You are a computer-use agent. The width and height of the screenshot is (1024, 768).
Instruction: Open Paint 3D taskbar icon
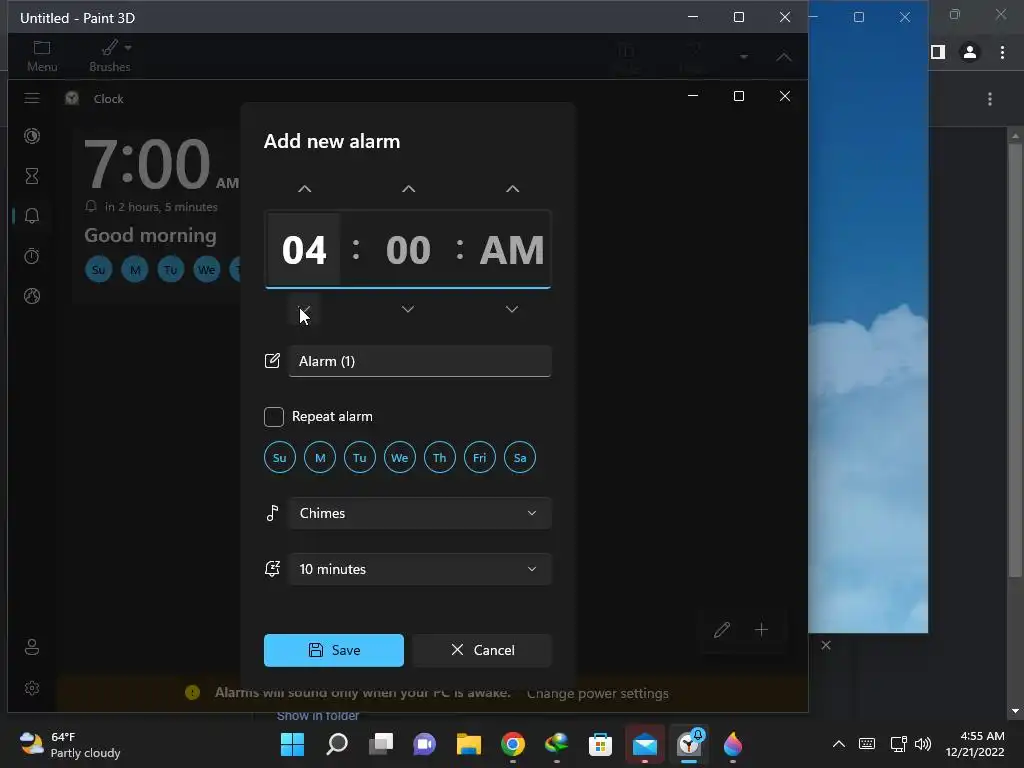pyautogui.click(x=733, y=744)
